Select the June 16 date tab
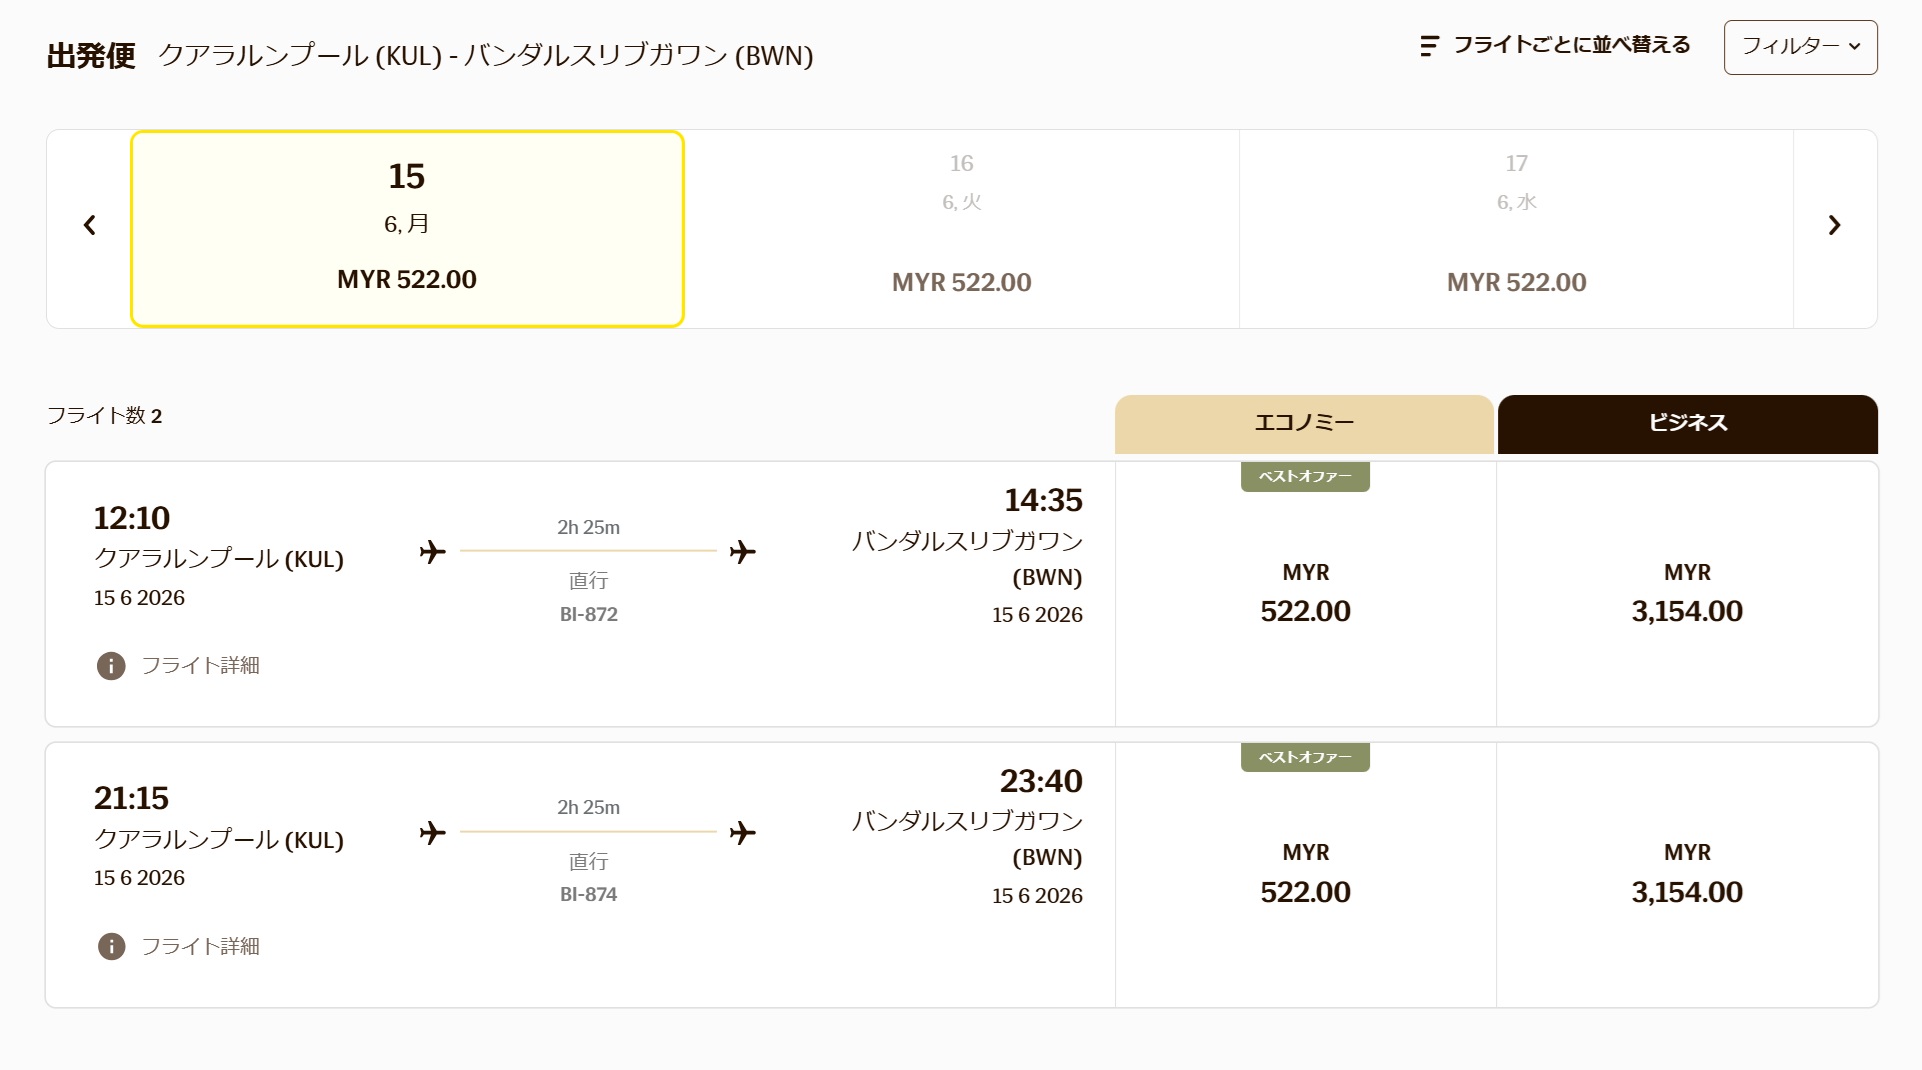Screen dimensions: 1922x1070 pyautogui.click(x=961, y=229)
